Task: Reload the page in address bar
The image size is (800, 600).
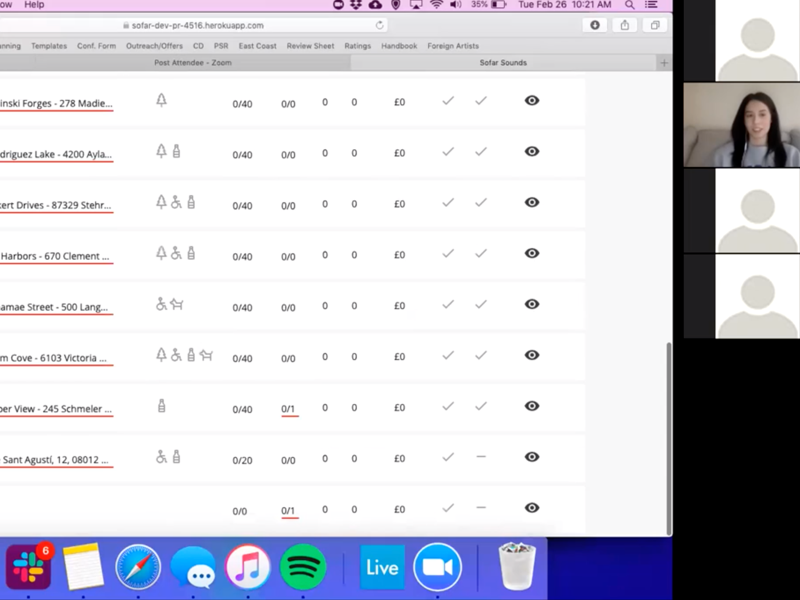Action: (379, 25)
